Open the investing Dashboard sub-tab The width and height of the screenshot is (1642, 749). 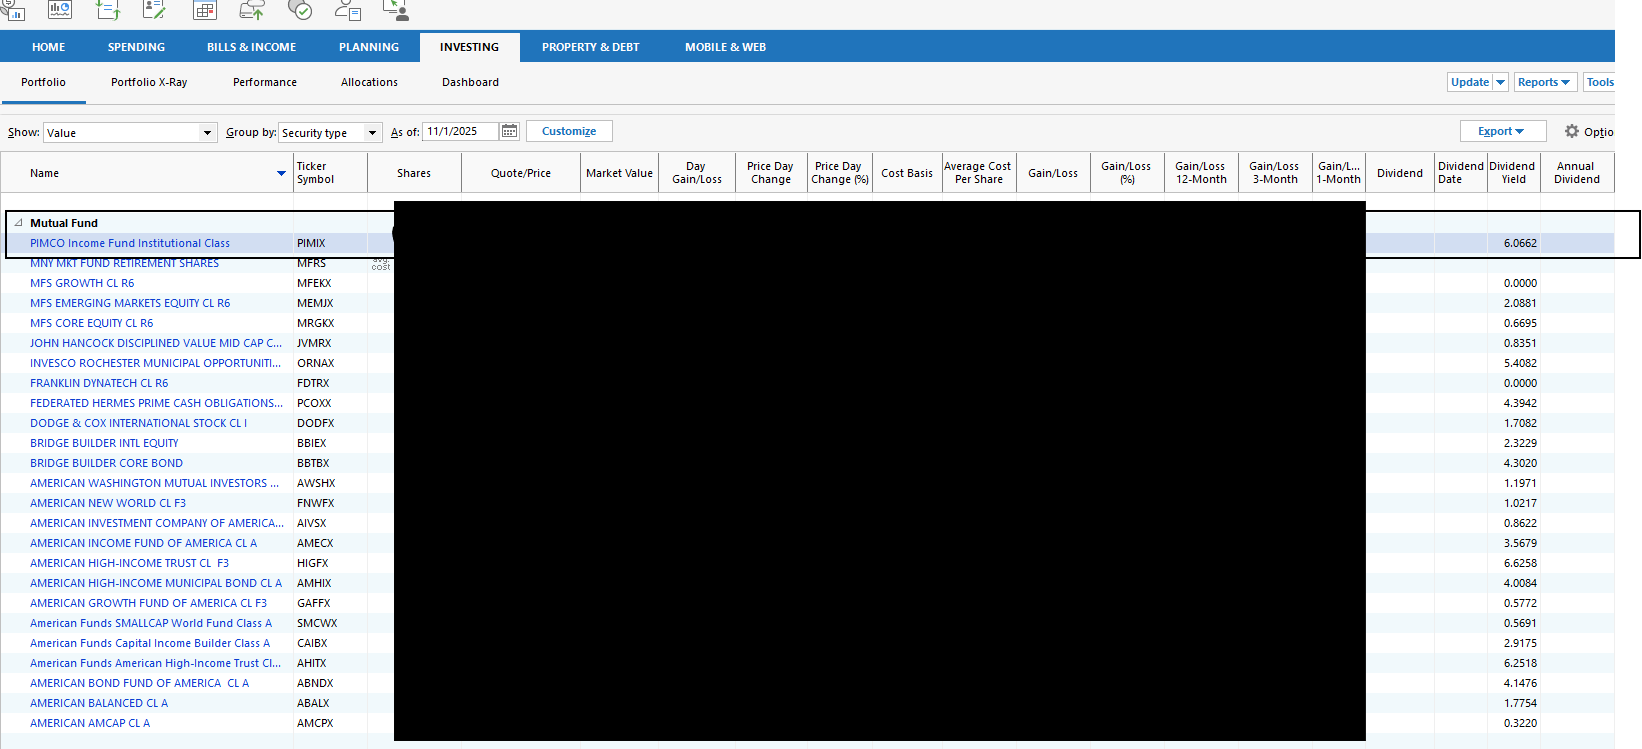pos(470,82)
